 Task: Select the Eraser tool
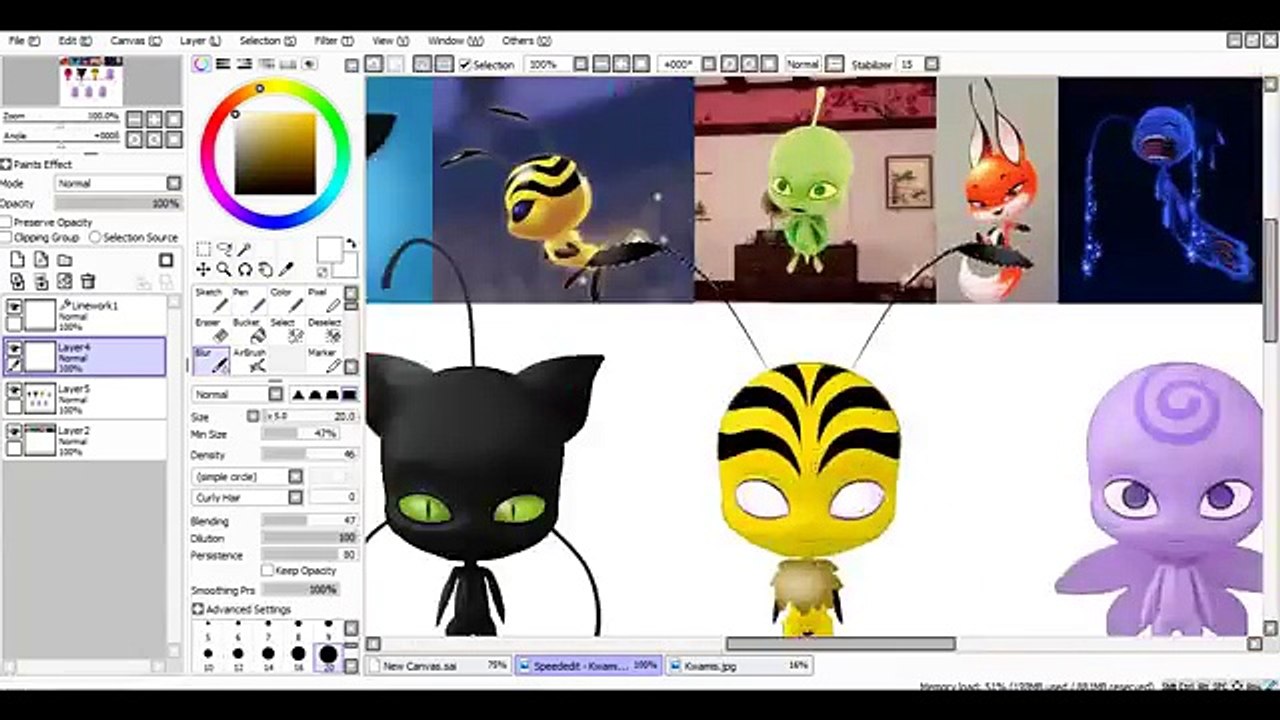[x=211, y=330]
